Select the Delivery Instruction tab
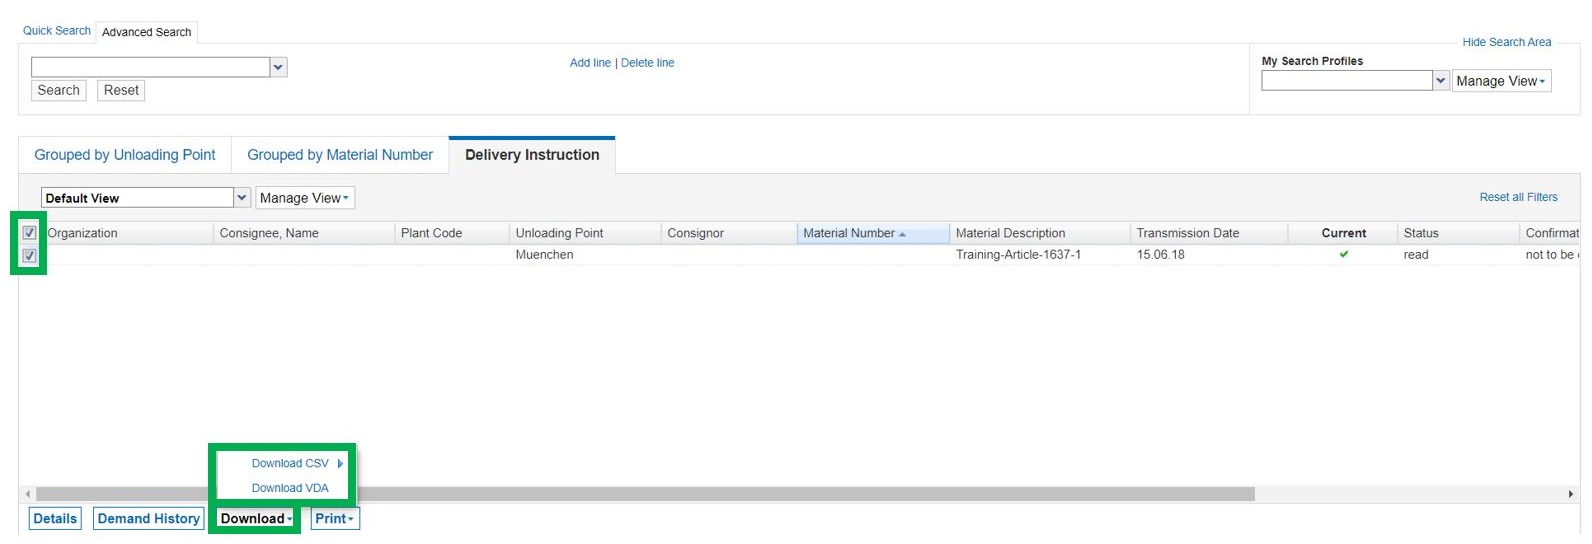 point(532,155)
